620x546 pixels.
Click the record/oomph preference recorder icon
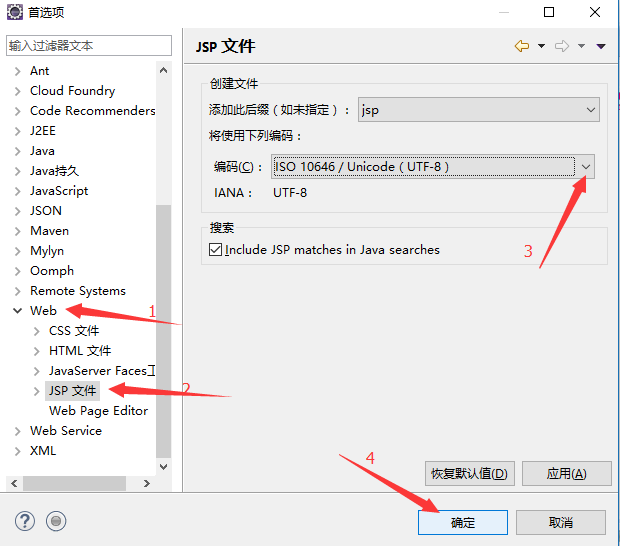[x=56, y=521]
